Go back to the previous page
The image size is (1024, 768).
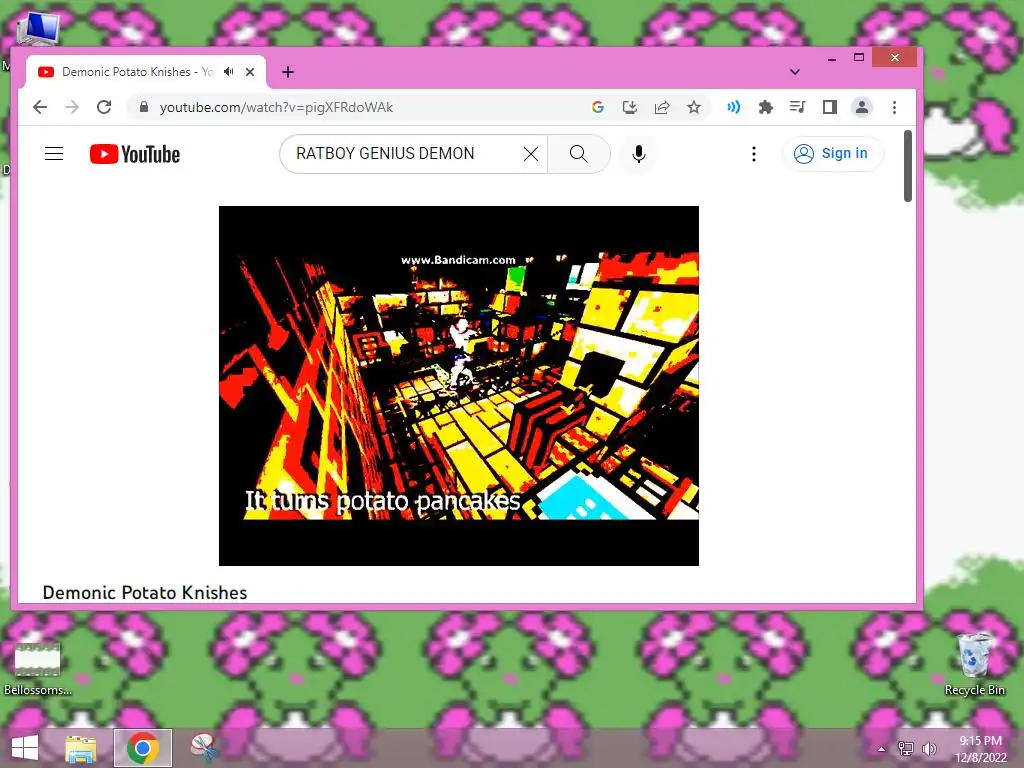tap(40, 107)
